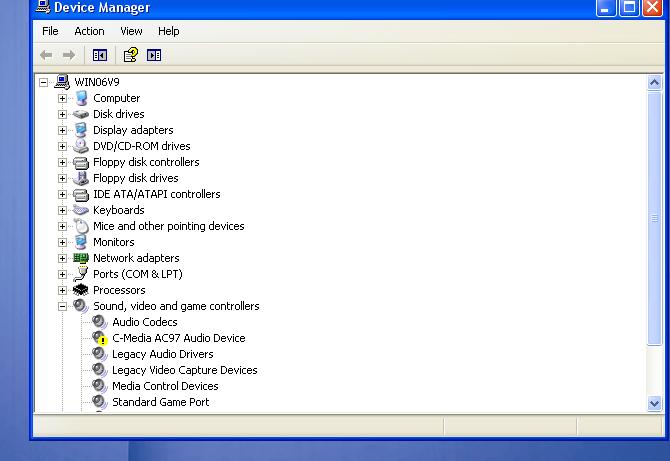The image size is (670, 461).
Task: Click the Sound, video and game controllers icon
Action: pos(81,306)
